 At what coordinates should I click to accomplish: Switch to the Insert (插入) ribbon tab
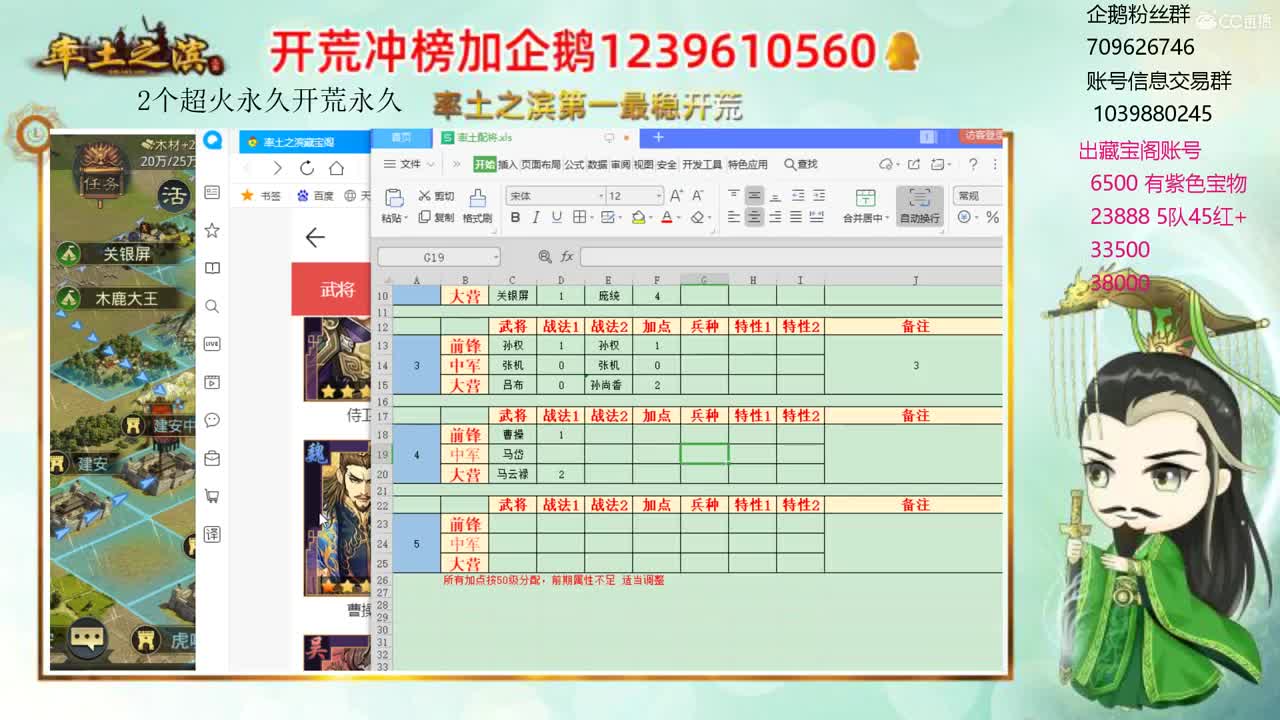pyautogui.click(x=508, y=164)
